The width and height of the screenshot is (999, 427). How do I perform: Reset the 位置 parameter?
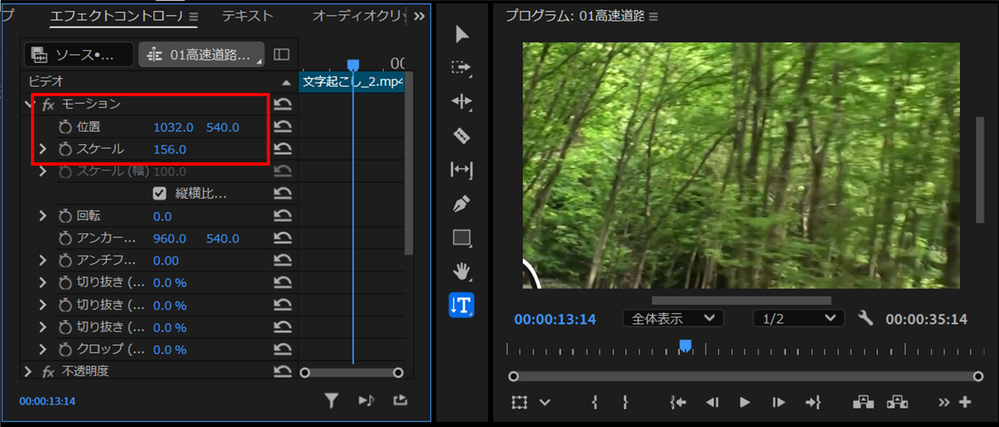tap(282, 127)
